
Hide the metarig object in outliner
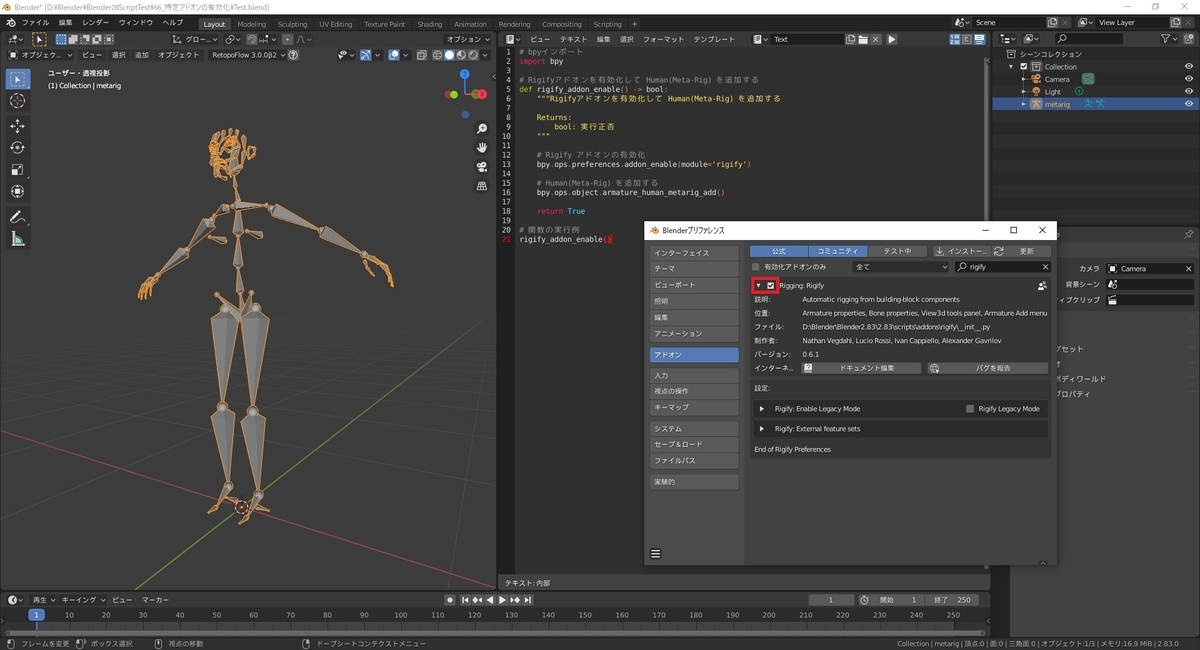click(x=1189, y=104)
